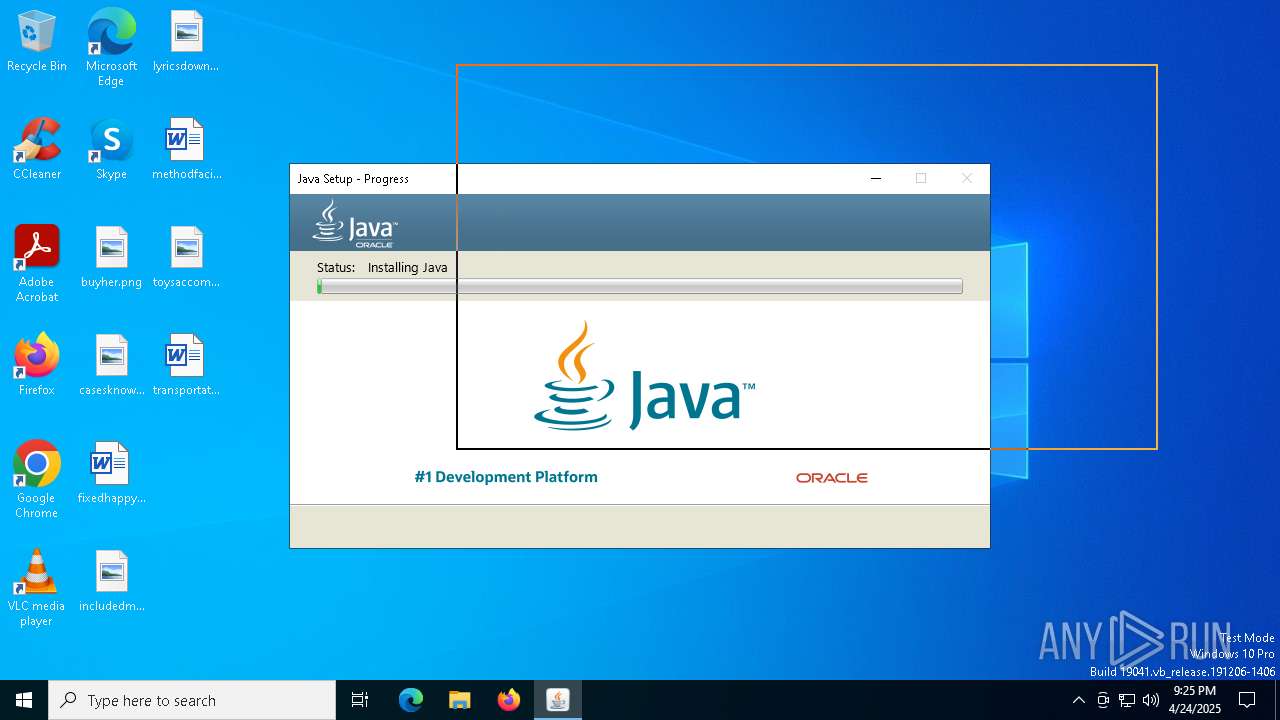
Task: Open the volume control tray icon
Action: [x=1151, y=700]
